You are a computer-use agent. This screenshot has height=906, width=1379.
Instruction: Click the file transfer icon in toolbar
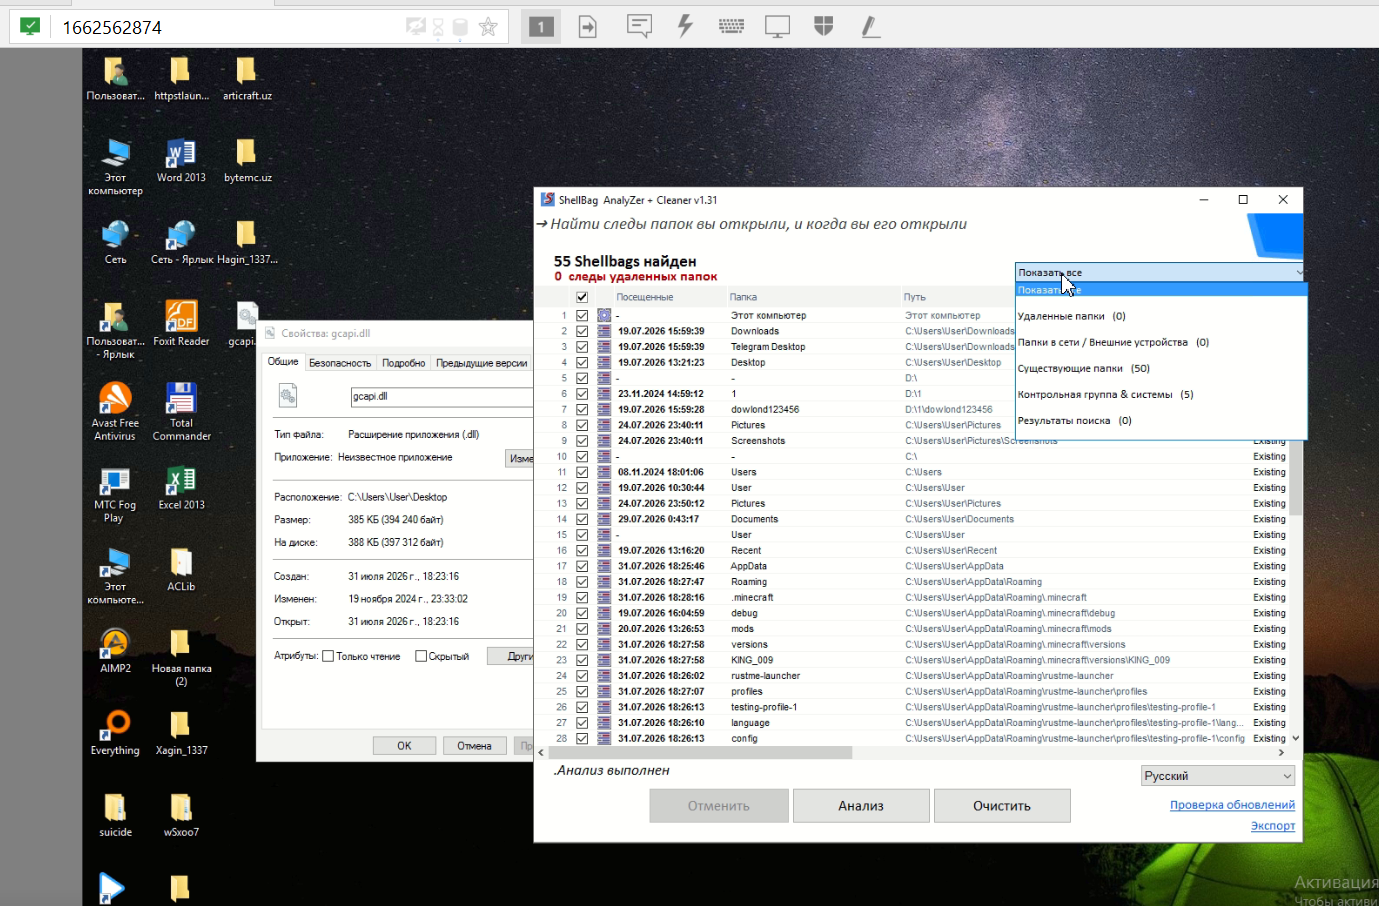pyautogui.click(x=588, y=27)
